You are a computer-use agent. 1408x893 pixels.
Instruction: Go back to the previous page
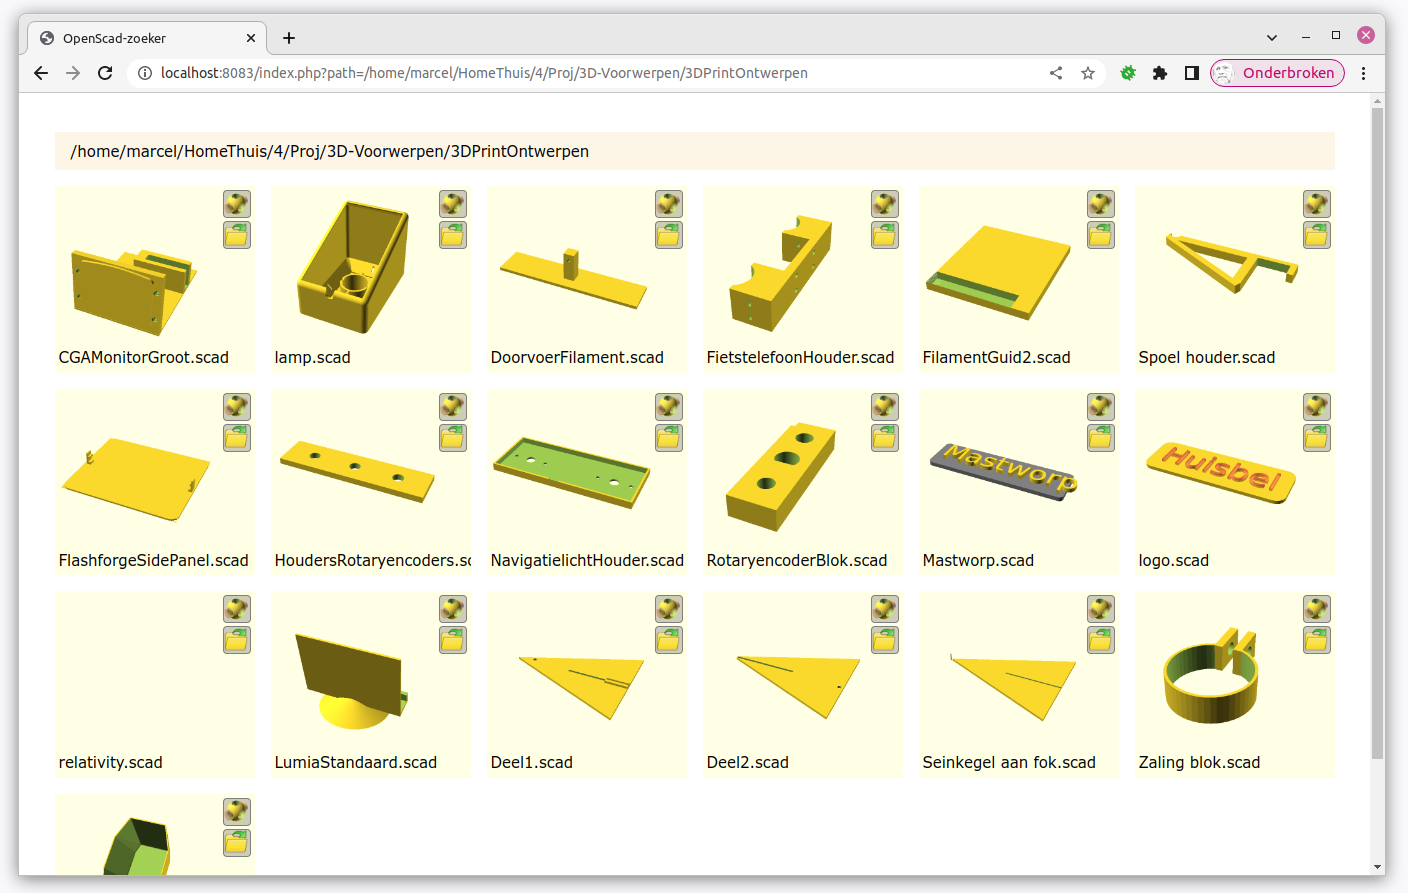click(x=41, y=73)
